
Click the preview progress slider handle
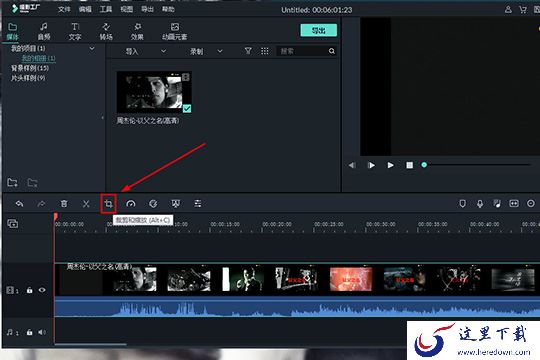[424, 165]
